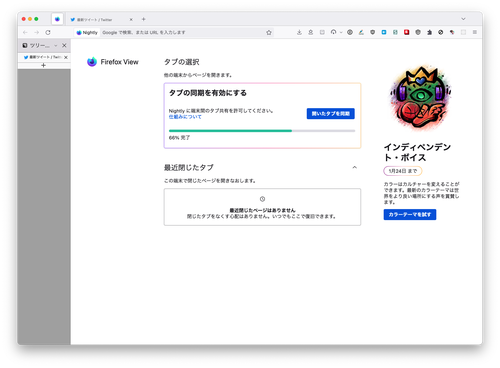Open the hamburger application menu
500x368 pixels.
(x=475, y=32)
